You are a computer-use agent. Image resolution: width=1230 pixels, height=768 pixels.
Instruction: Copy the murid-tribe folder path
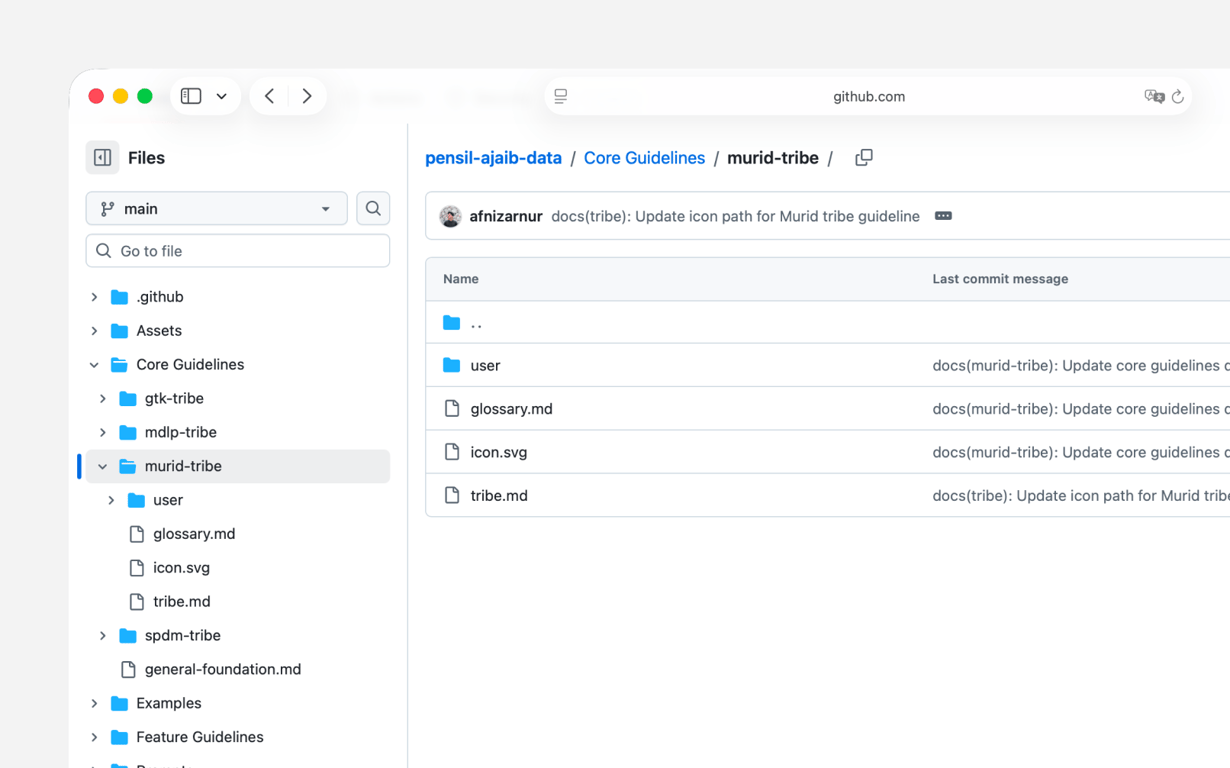863,158
